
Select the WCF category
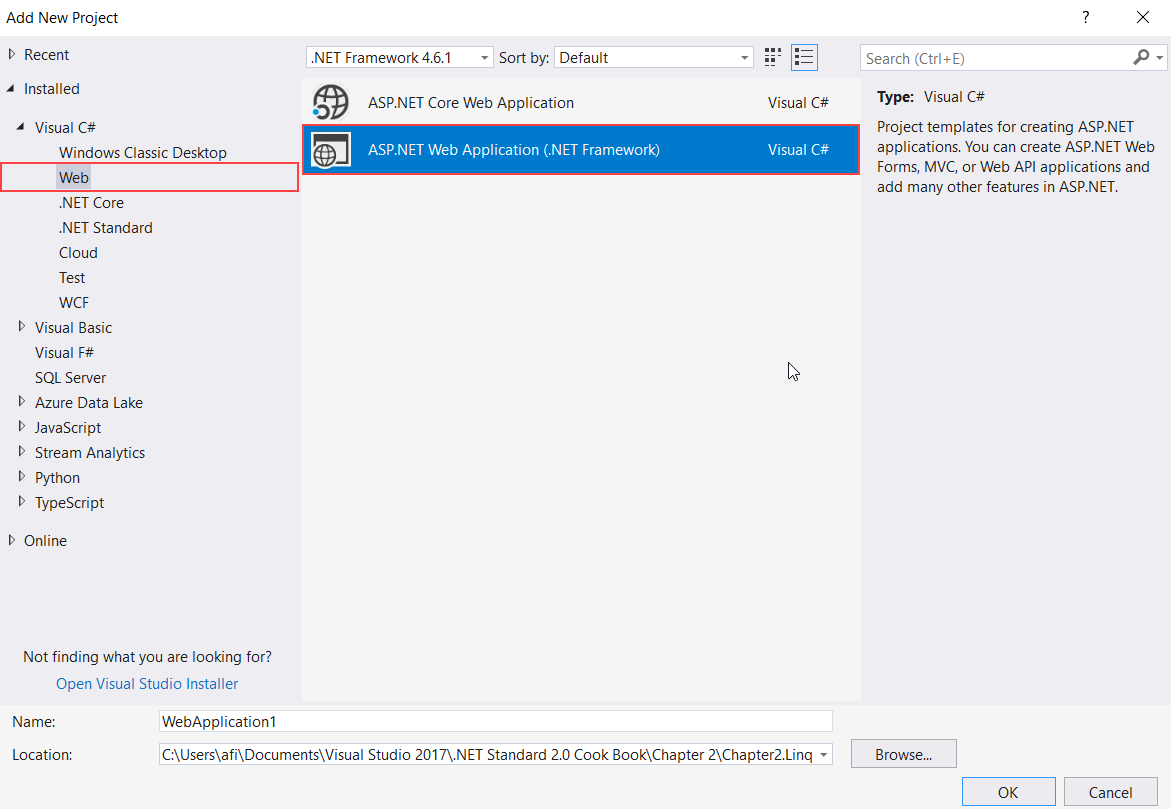click(x=74, y=303)
